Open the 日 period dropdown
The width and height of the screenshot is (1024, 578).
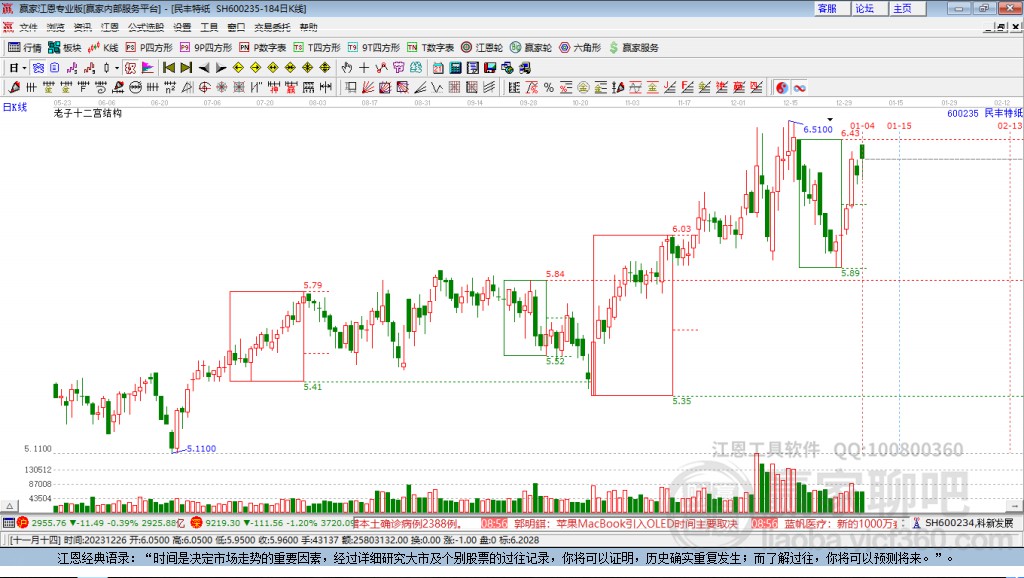point(18,67)
